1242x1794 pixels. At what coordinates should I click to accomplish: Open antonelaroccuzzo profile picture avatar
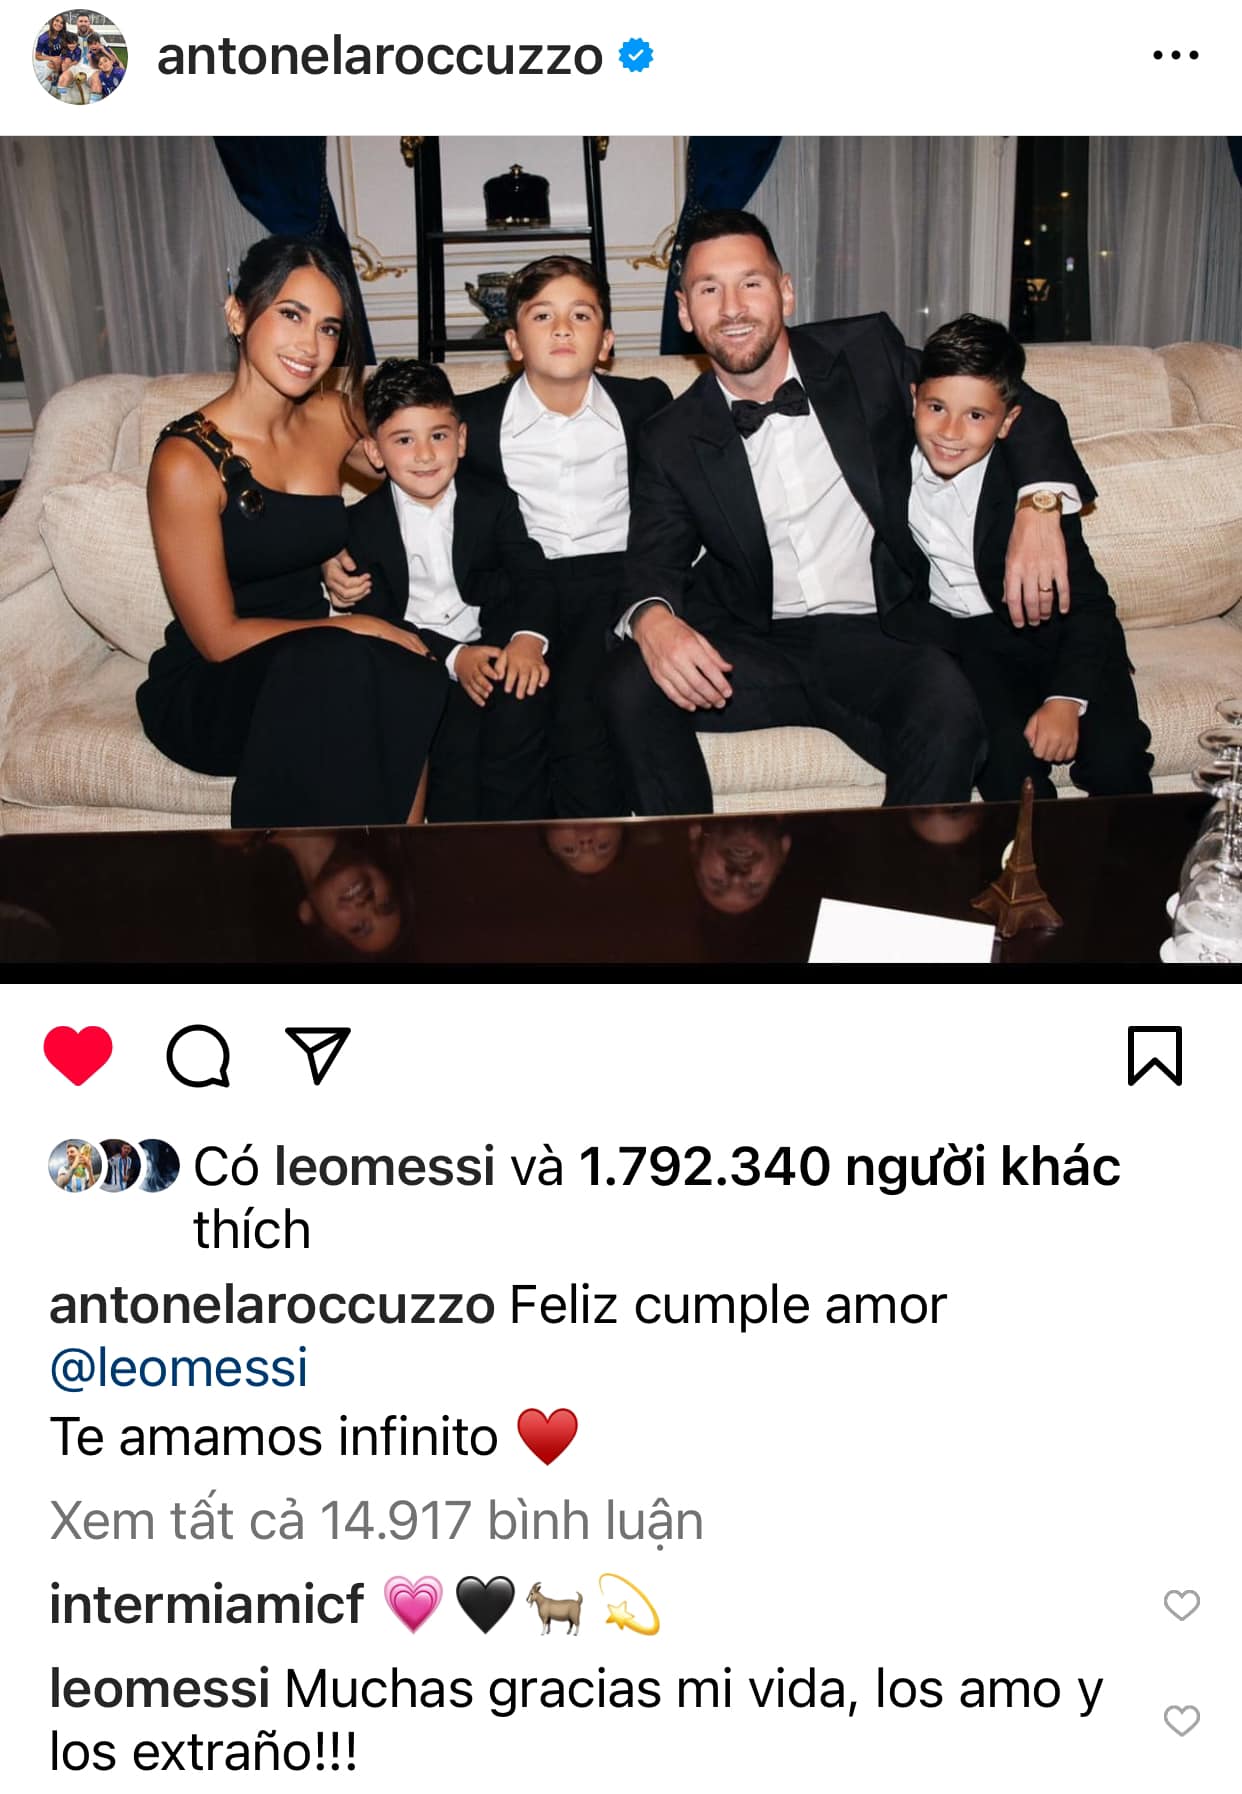[81, 57]
